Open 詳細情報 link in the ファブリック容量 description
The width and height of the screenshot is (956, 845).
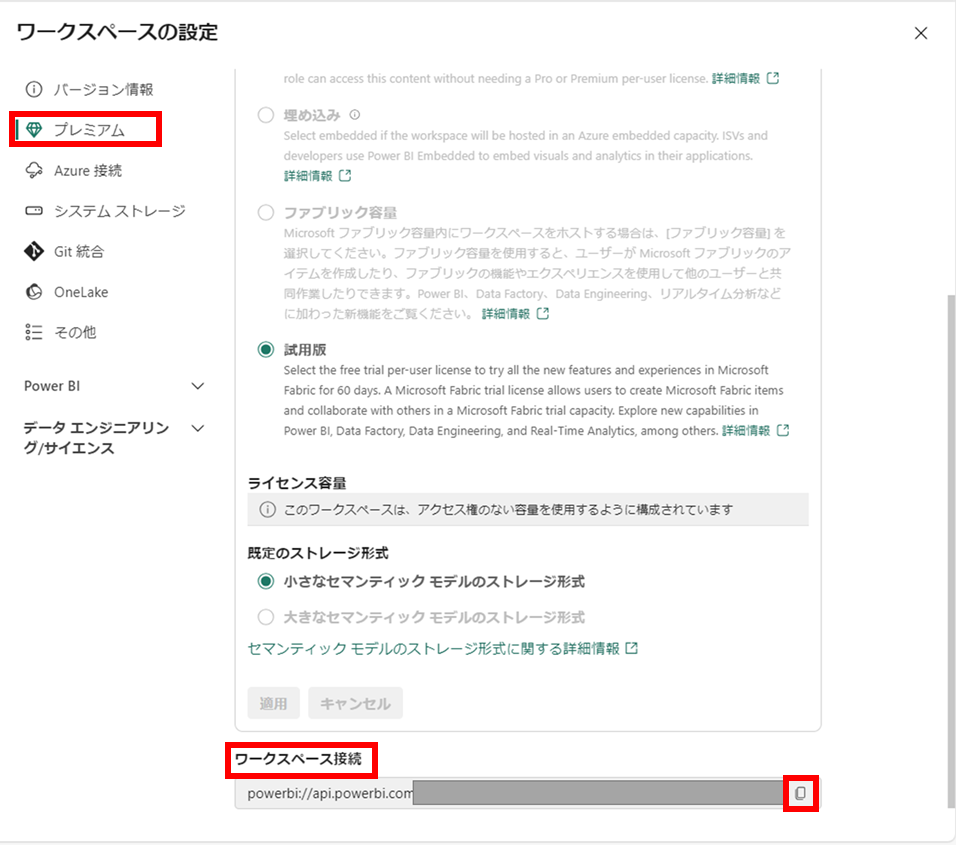pyautogui.click(x=516, y=314)
